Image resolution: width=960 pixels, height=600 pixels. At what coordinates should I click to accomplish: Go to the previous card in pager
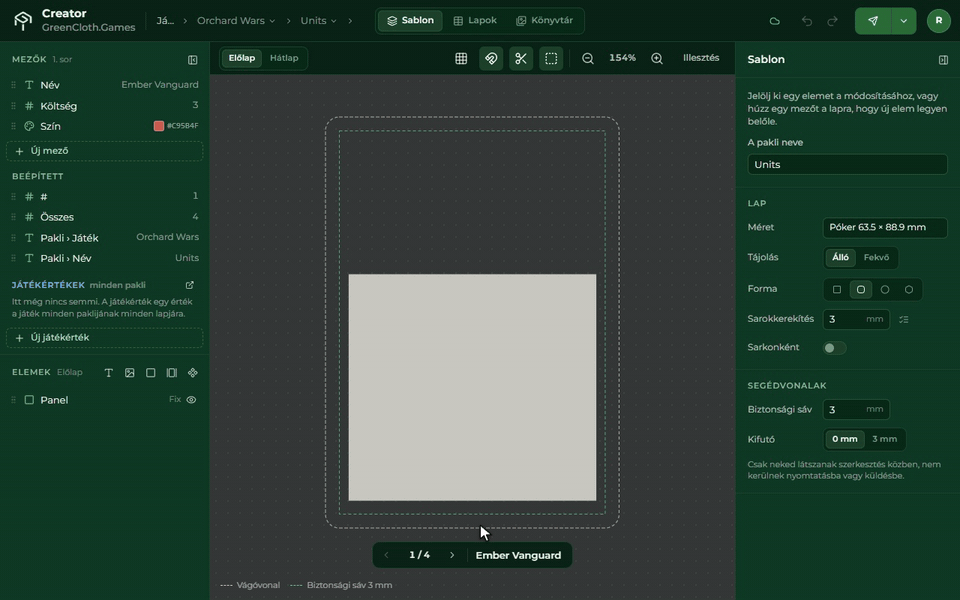pos(386,555)
